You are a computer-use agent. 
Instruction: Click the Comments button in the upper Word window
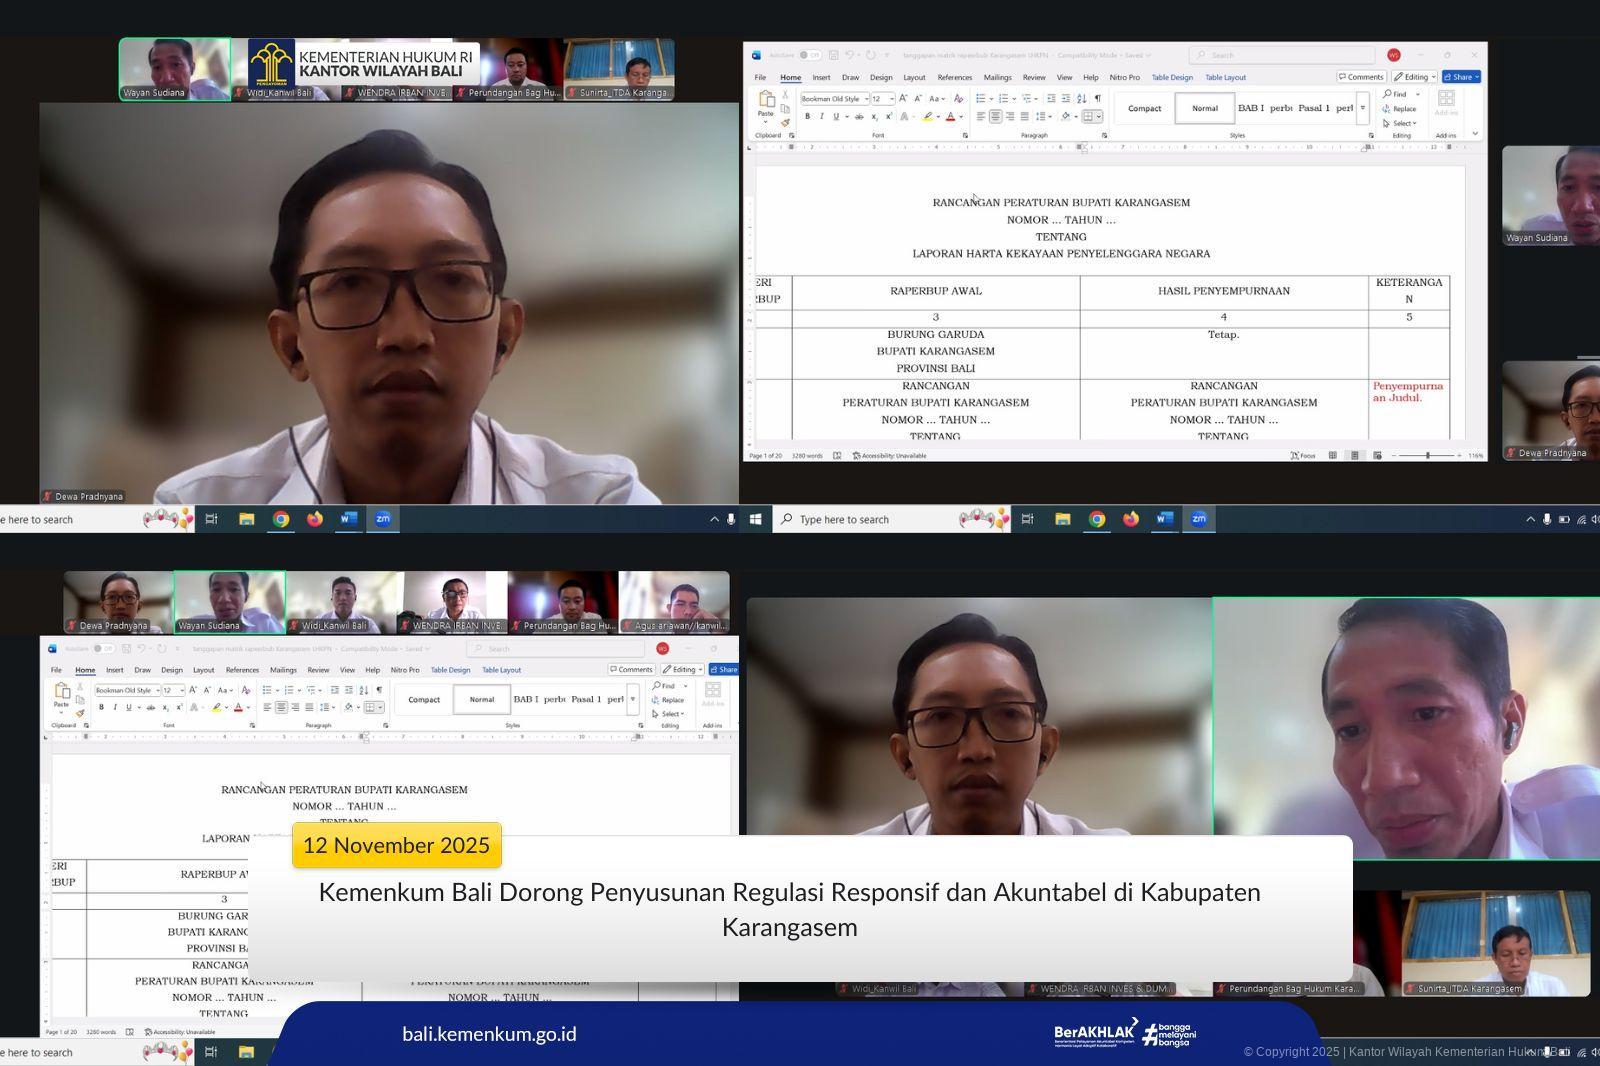point(1361,77)
